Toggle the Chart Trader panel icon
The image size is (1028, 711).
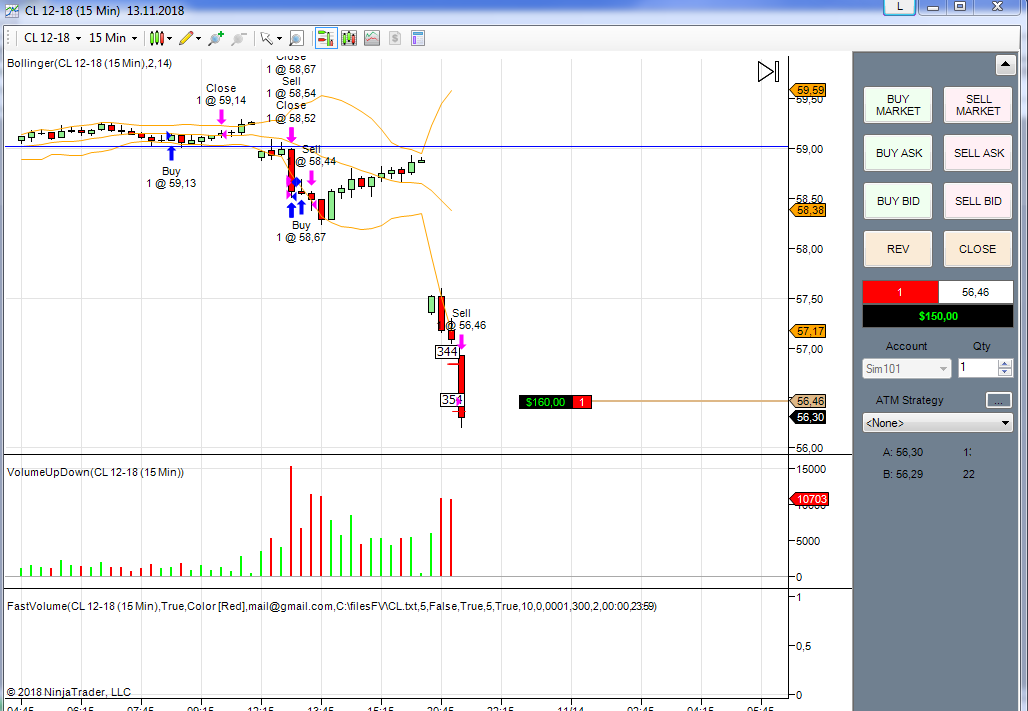point(326,38)
